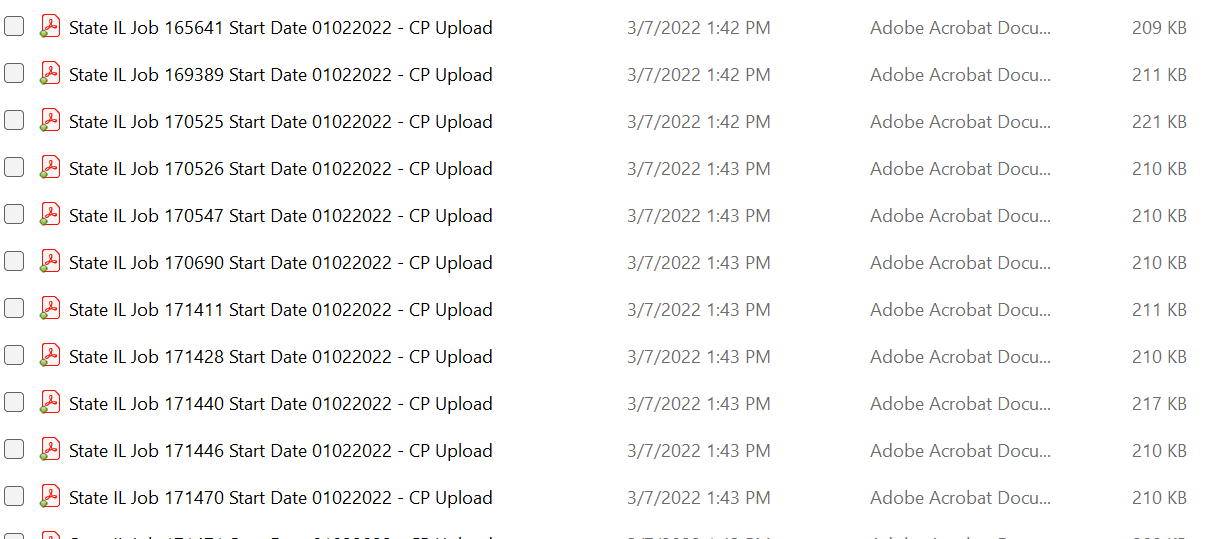The image size is (1228, 539).
Task: Click the PDF icon for Job 171428
Action: point(49,356)
